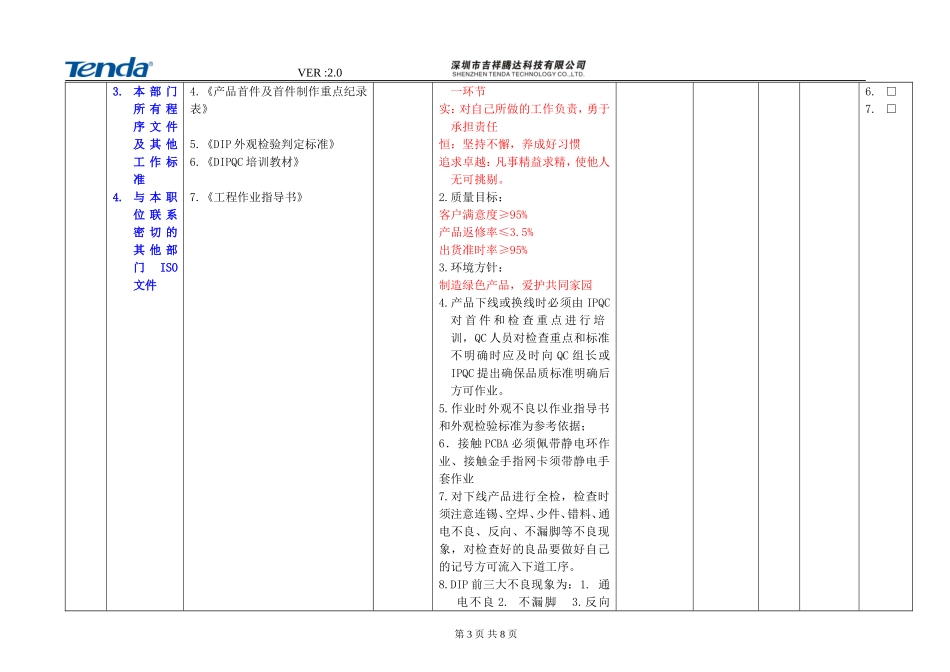
Task: Click the text '《工程作业指导书》'
Action: (x=254, y=197)
